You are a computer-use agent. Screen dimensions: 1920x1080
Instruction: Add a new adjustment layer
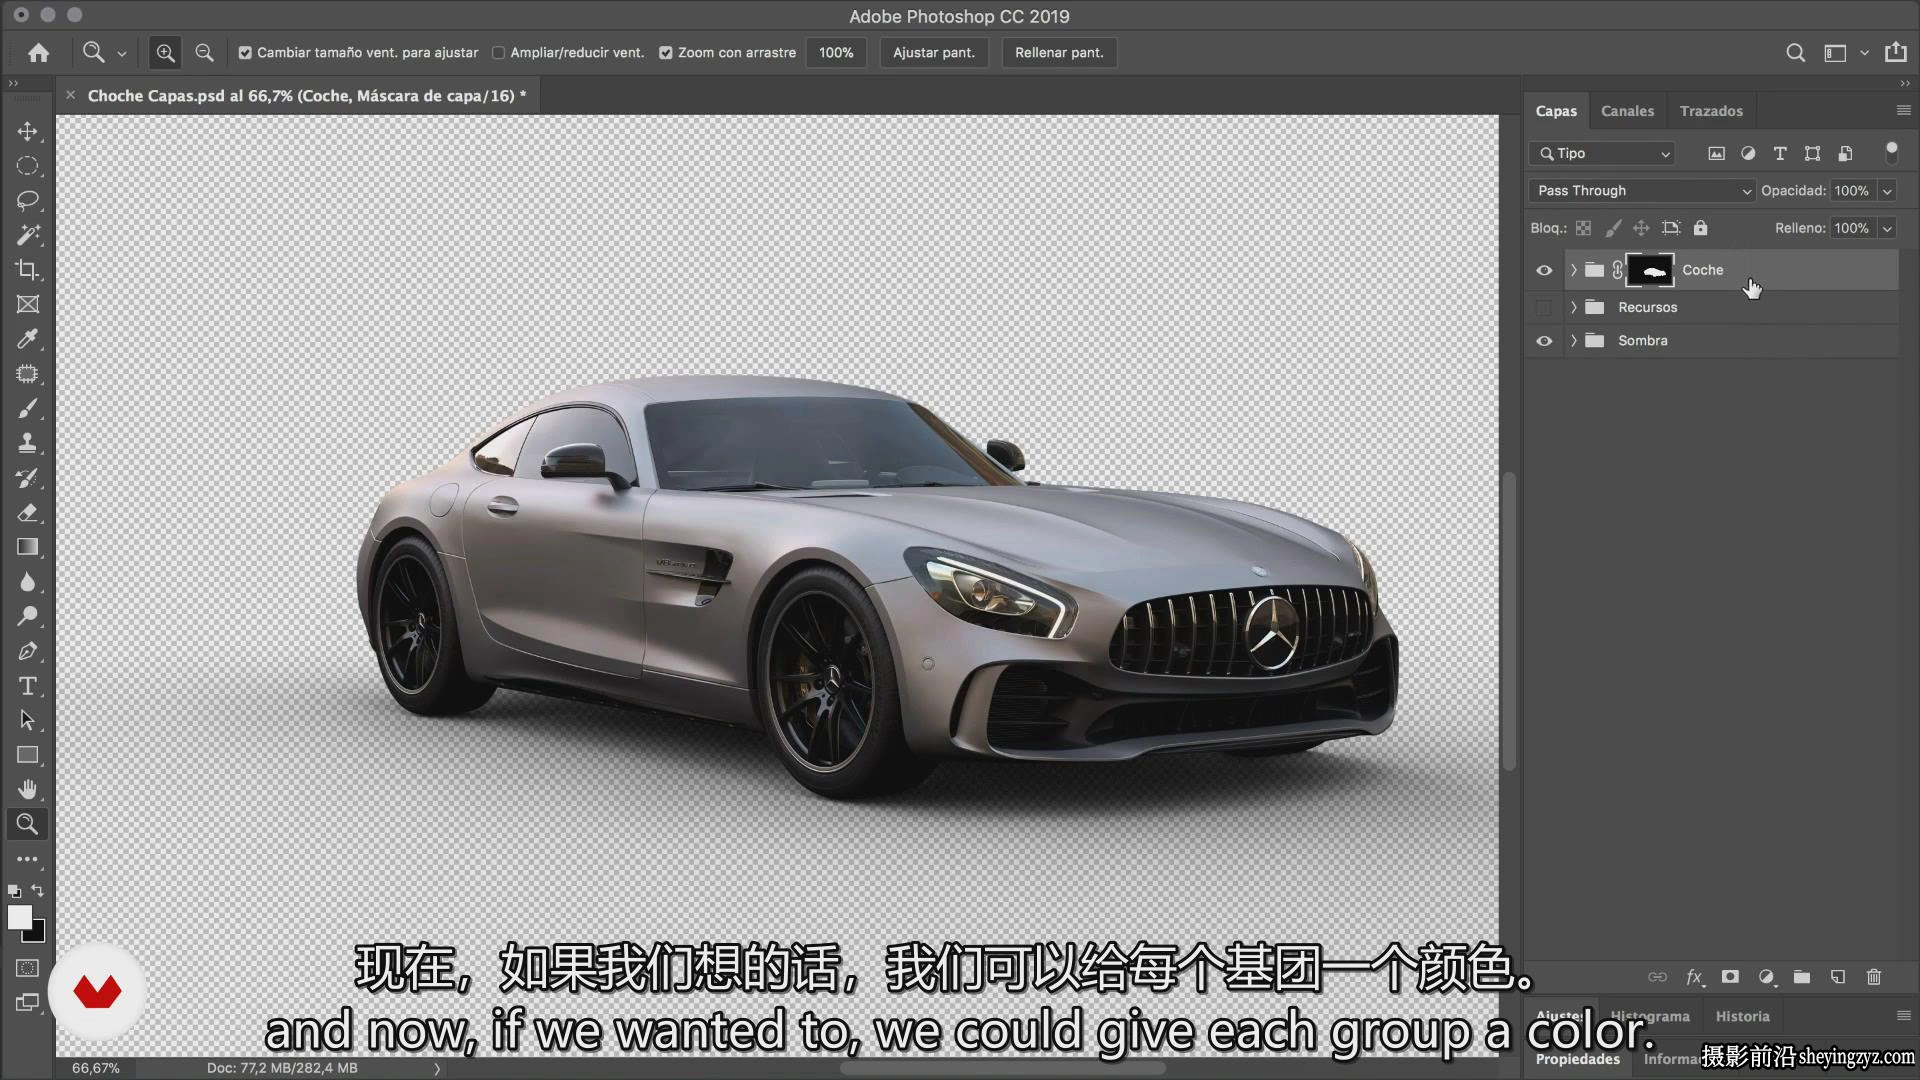click(x=1766, y=977)
